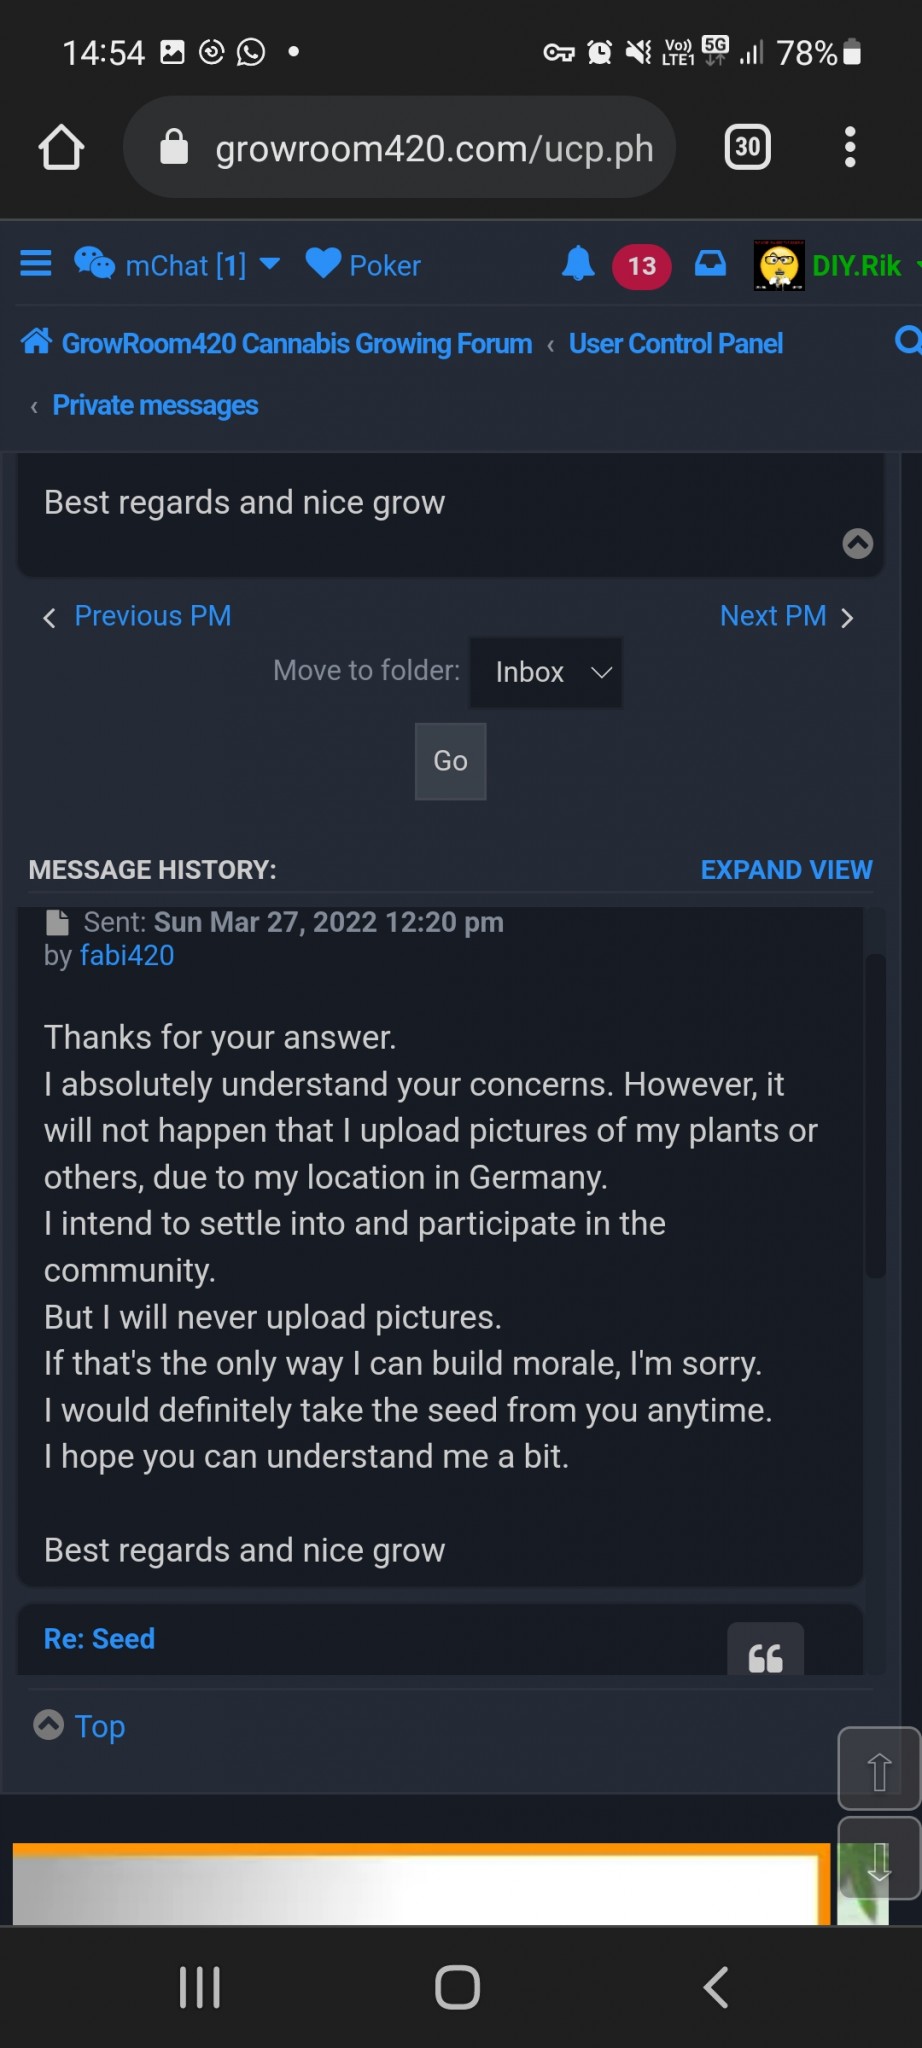
Task: Tap the scroll-up arrow floating button
Action: point(878,1771)
